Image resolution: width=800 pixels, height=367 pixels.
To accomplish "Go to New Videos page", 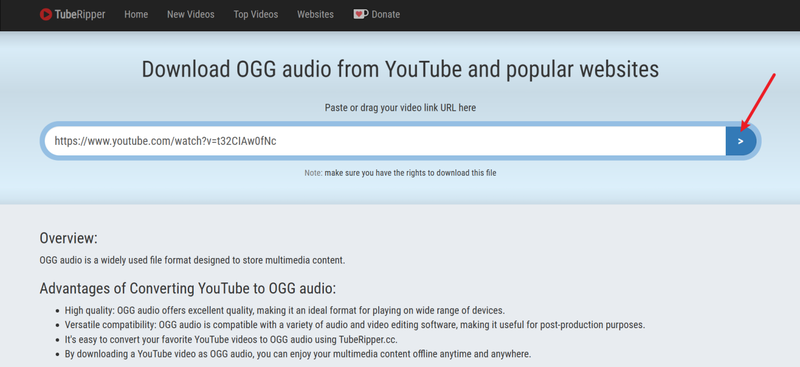I will (191, 14).
